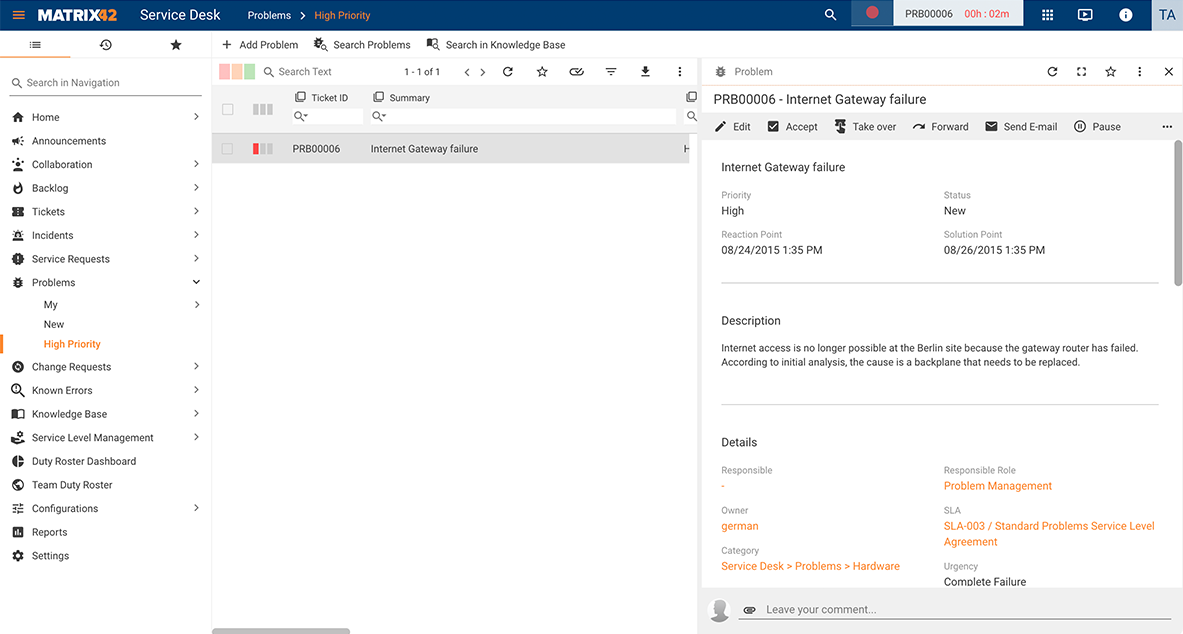Select the checkbox of row PRB00006
This screenshot has height=634, width=1183.
(227, 148)
